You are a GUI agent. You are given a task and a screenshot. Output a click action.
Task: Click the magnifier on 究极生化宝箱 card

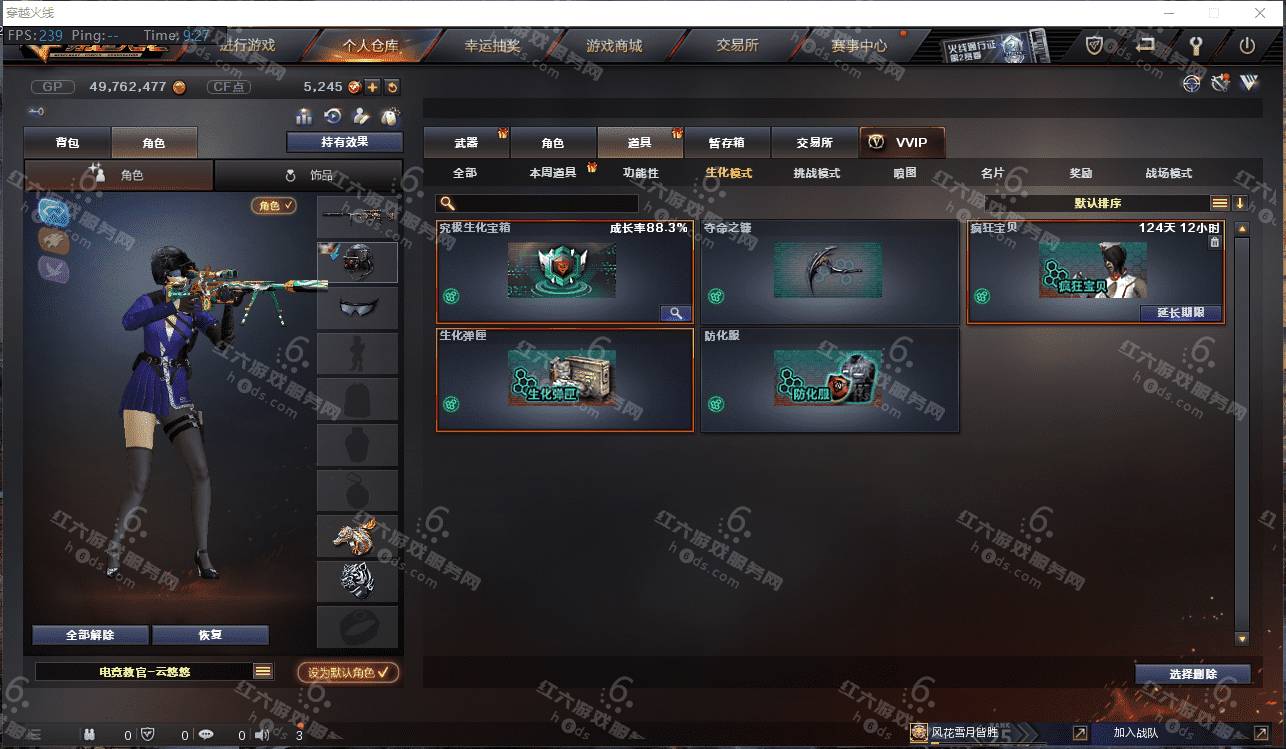[676, 313]
